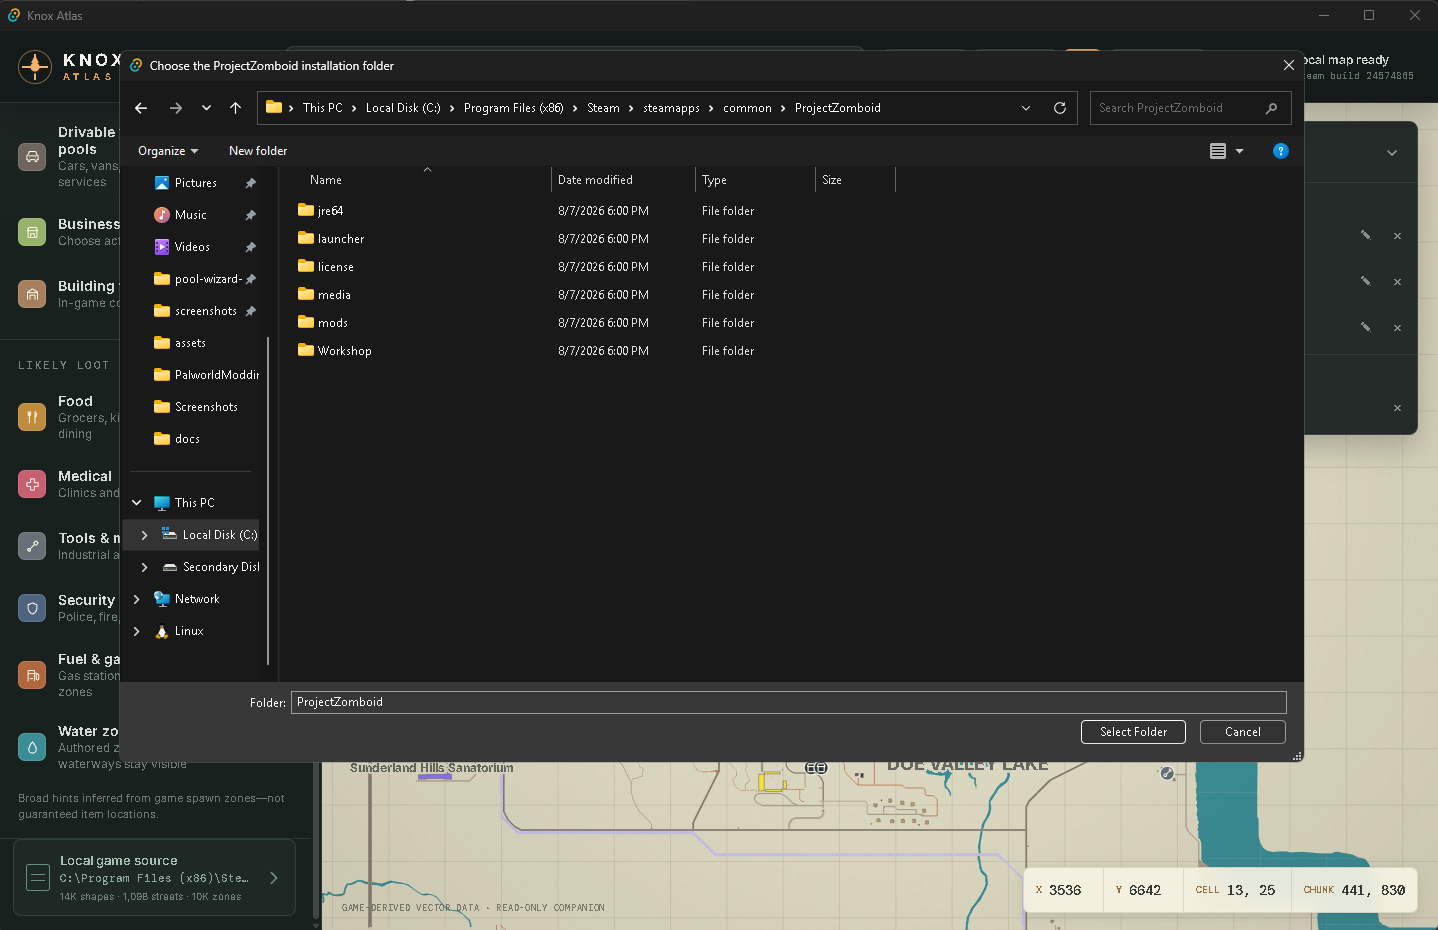Open the help icon in the folder dialog
Screen dimensions: 1438x930
[x=1281, y=151]
